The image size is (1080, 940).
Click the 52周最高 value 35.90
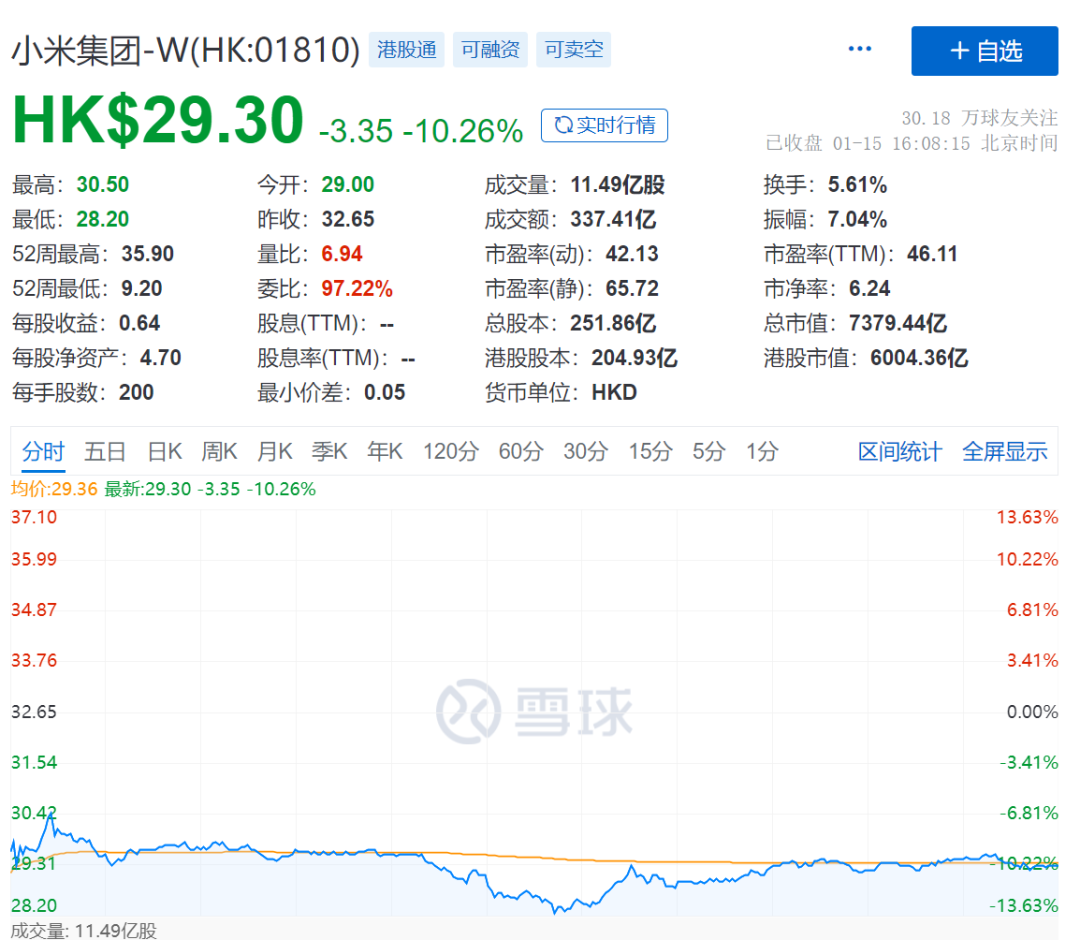pyautogui.click(x=147, y=253)
